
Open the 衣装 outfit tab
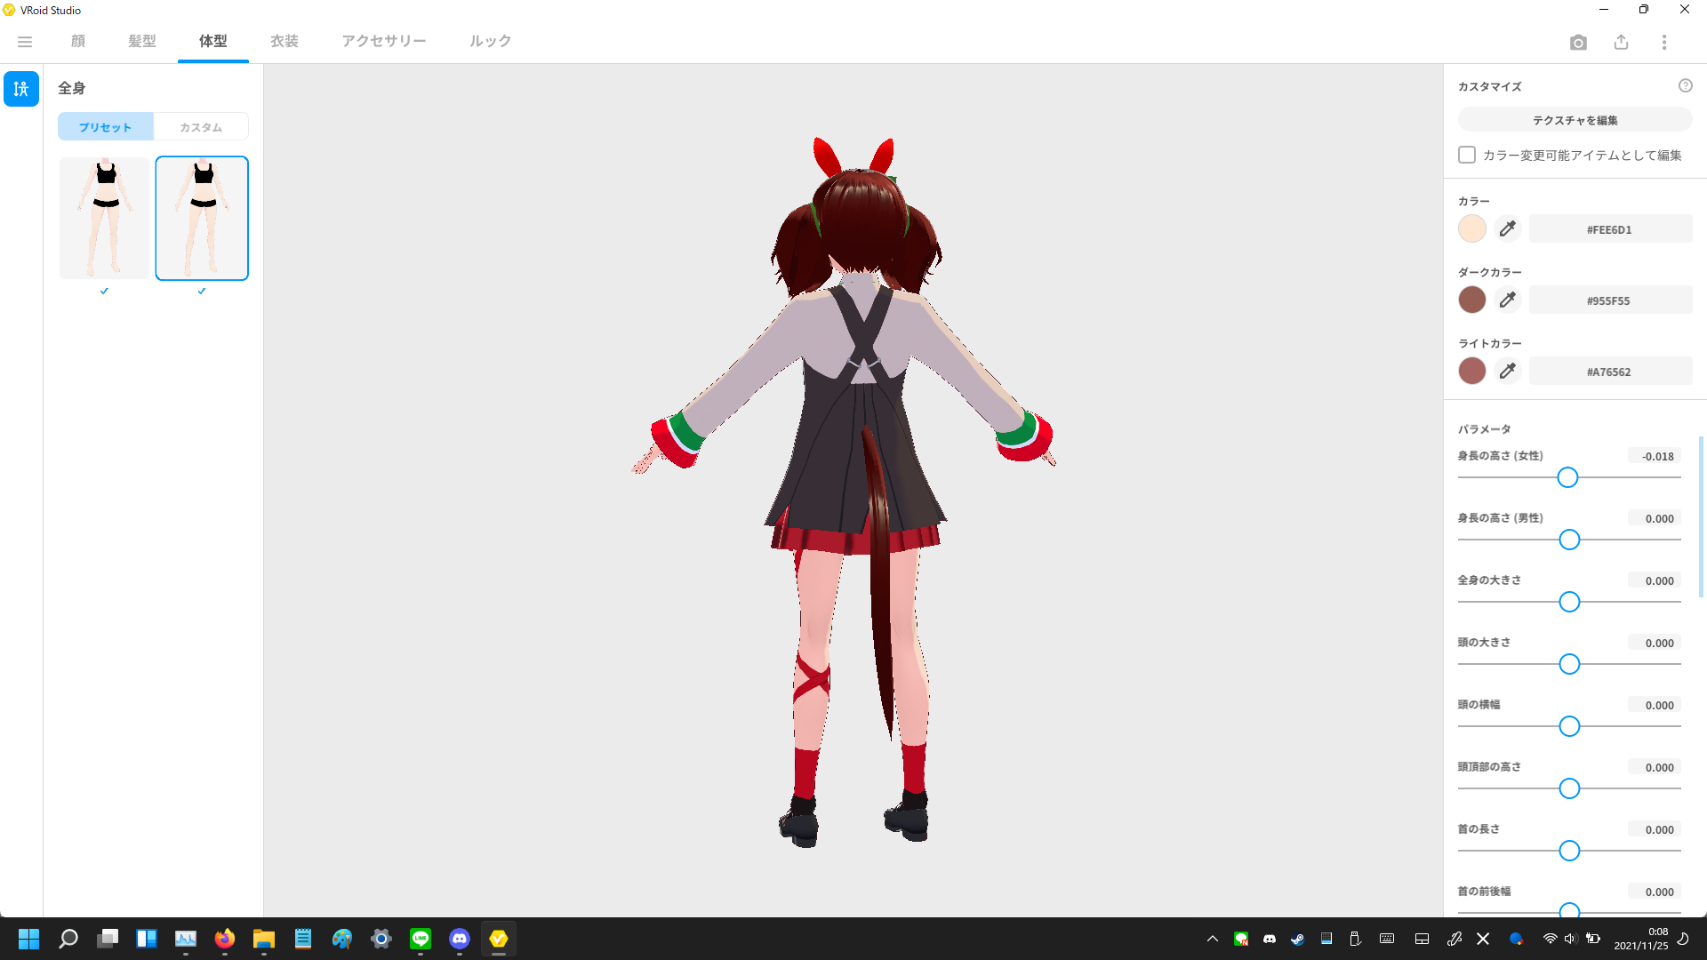[284, 41]
